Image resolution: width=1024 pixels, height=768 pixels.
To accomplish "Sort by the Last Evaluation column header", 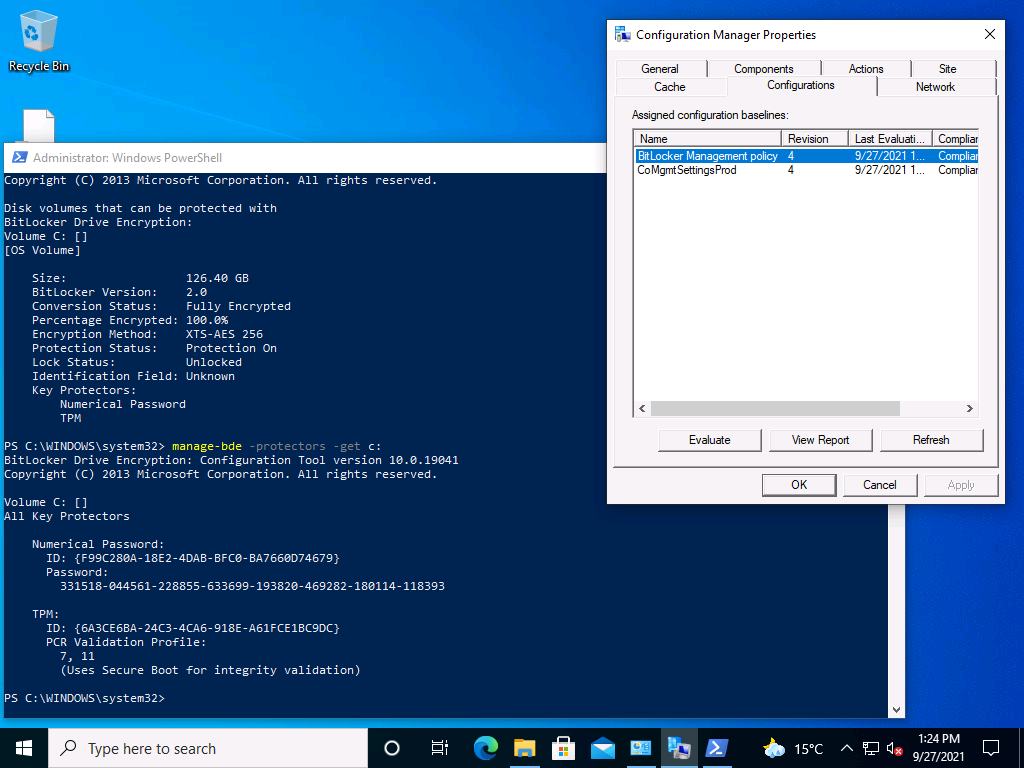I will [x=889, y=138].
